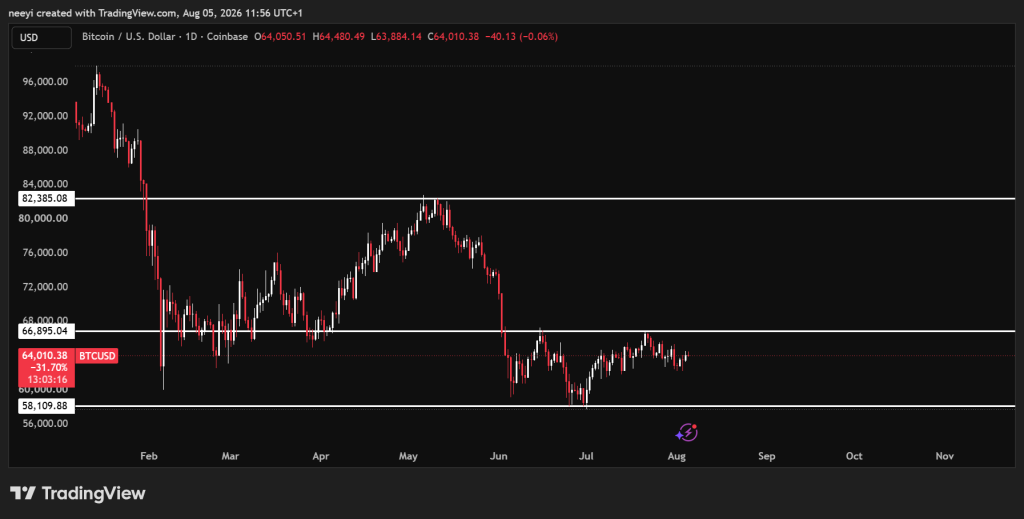Click the 84,000.00 price axis label
This screenshot has width=1024, height=519.
(44, 184)
